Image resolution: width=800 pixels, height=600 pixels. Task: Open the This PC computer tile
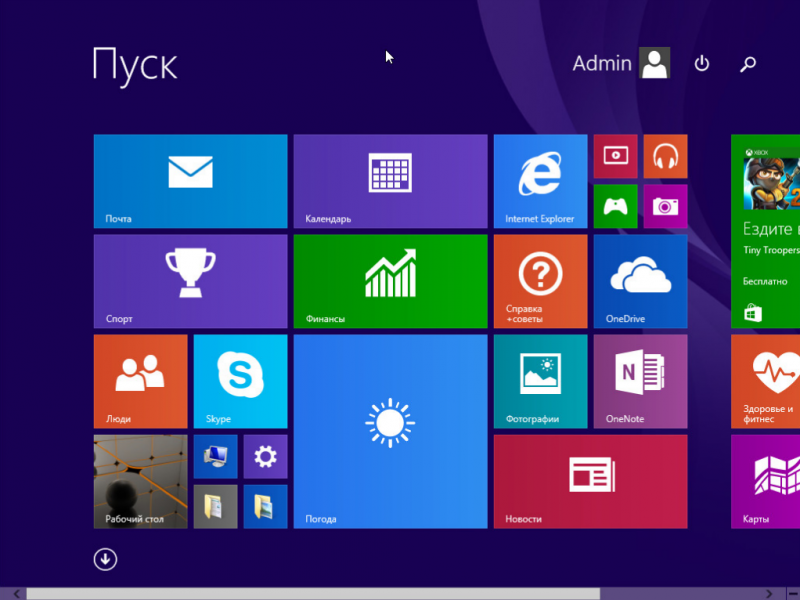tap(215, 456)
